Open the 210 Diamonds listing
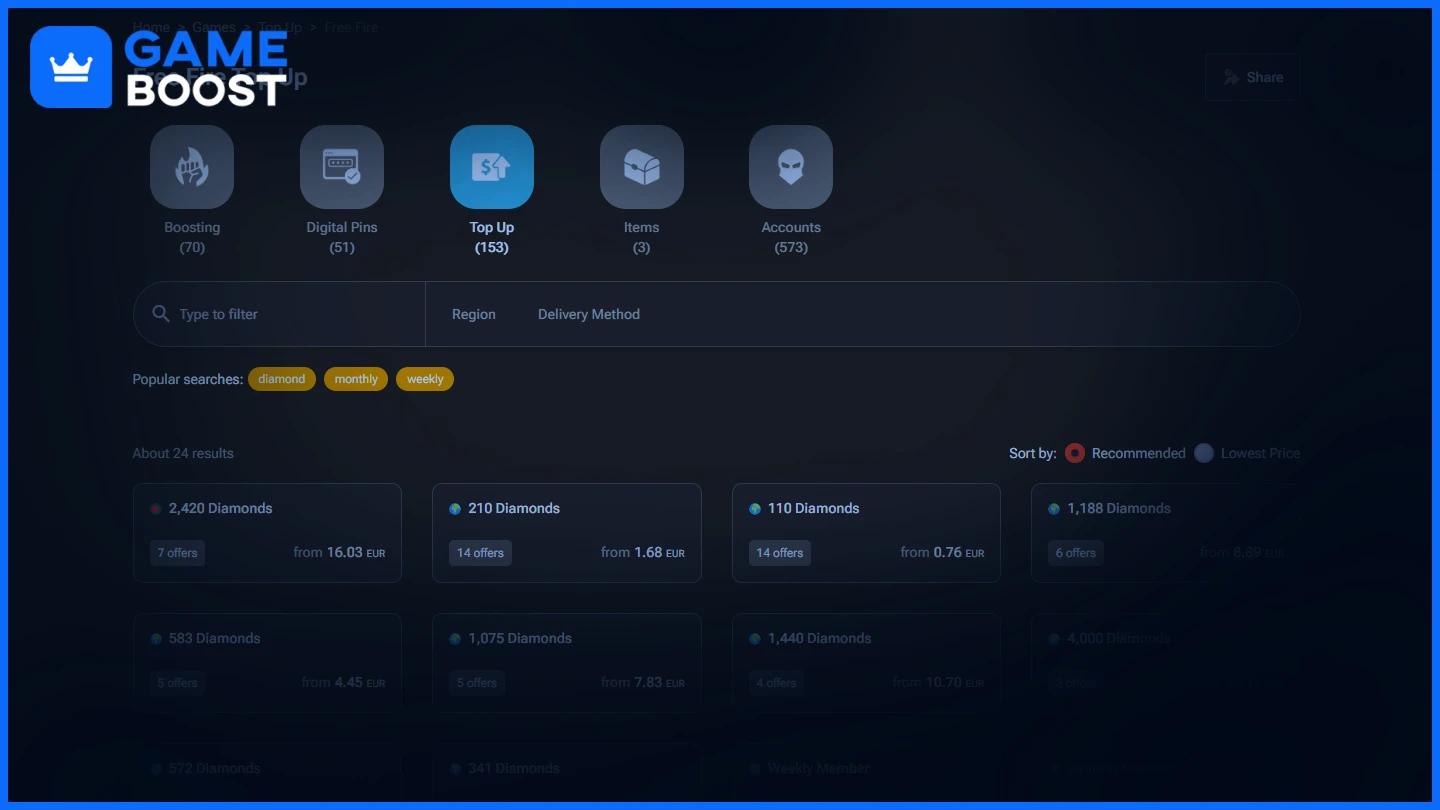The height and width of the screenshot is (810, 1440). pyautogui.click(x=567, y=533)
